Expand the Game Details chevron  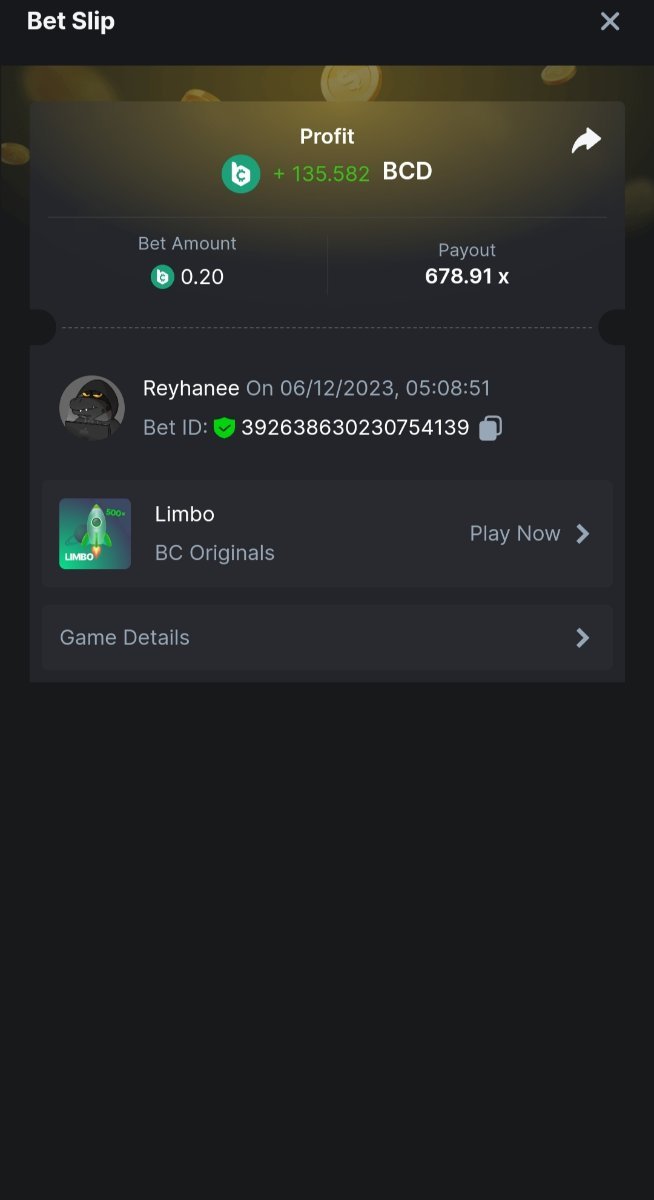point(583,638)
